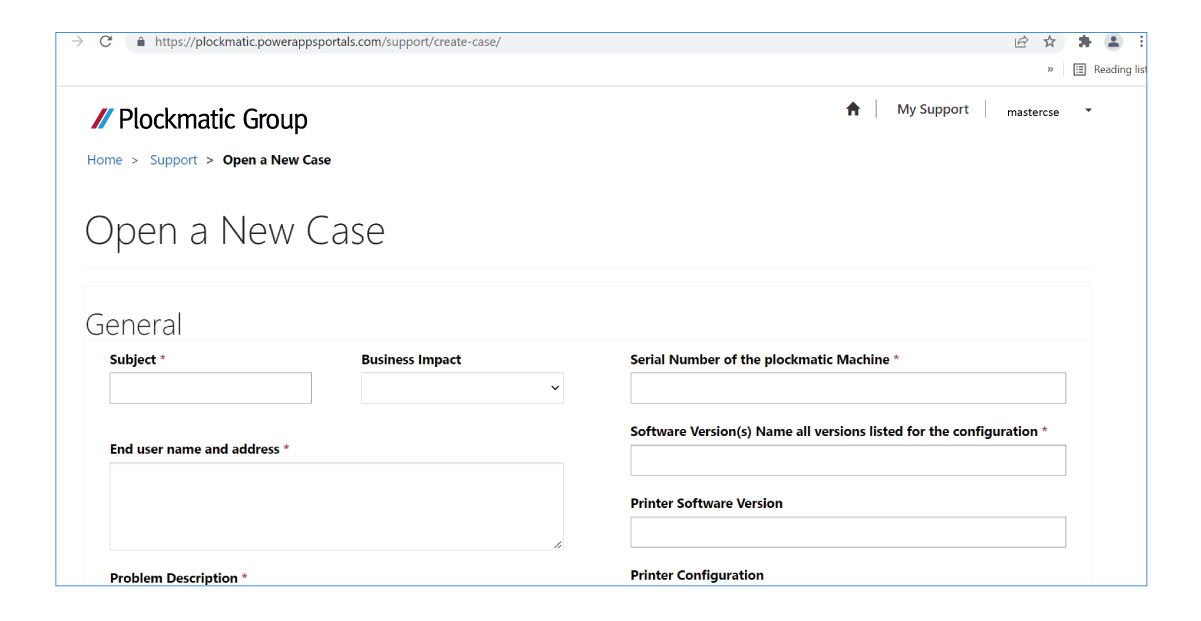Screen dimensions: 1201x621
Task: Click the Subject input field
Action: pyautogui.click(x=210, y=388)
